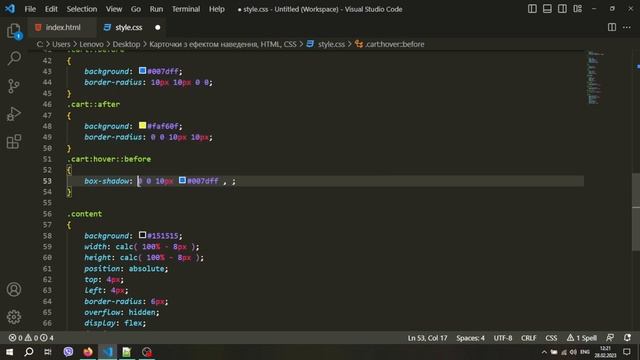Open Firefox from the taskbar

click(88, 351)
